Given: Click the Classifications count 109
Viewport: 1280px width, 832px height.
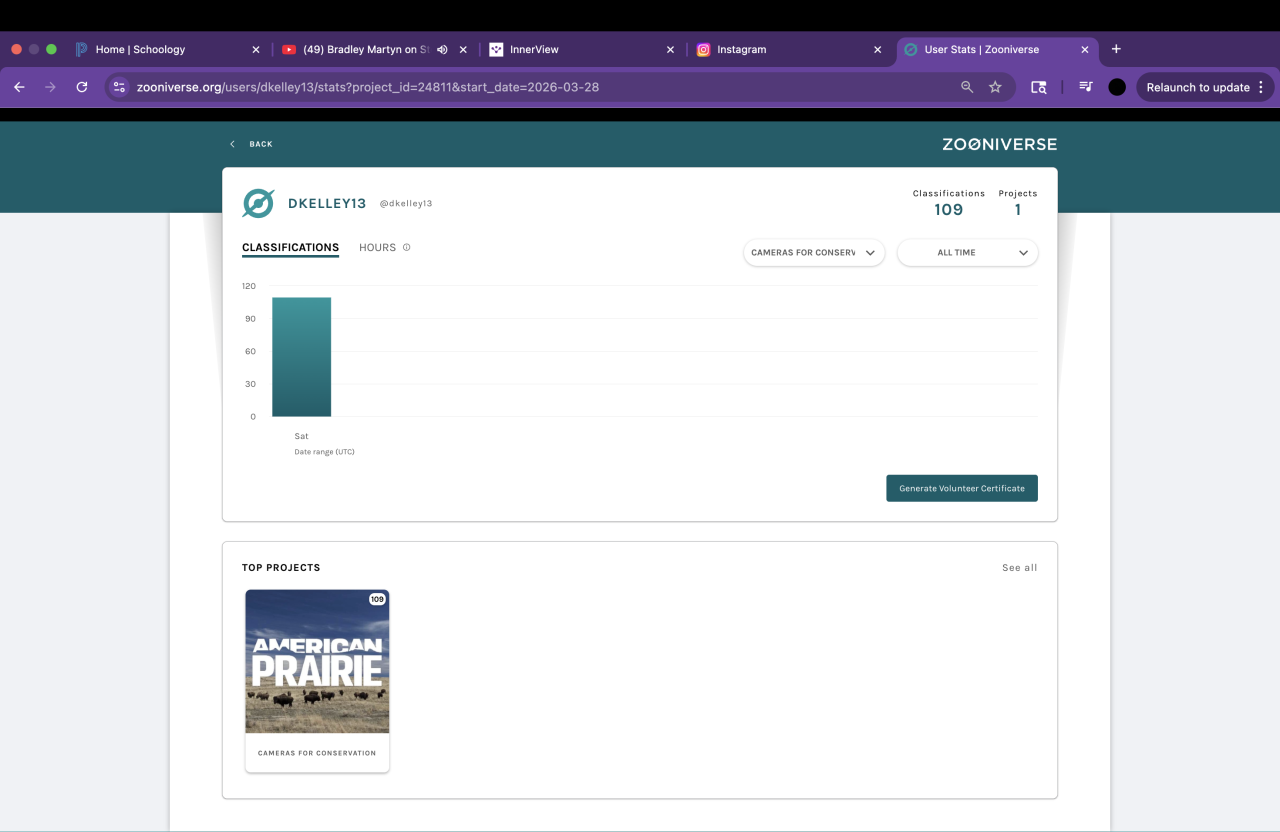Looking at the screenshot, I should (x=948, y=210).
